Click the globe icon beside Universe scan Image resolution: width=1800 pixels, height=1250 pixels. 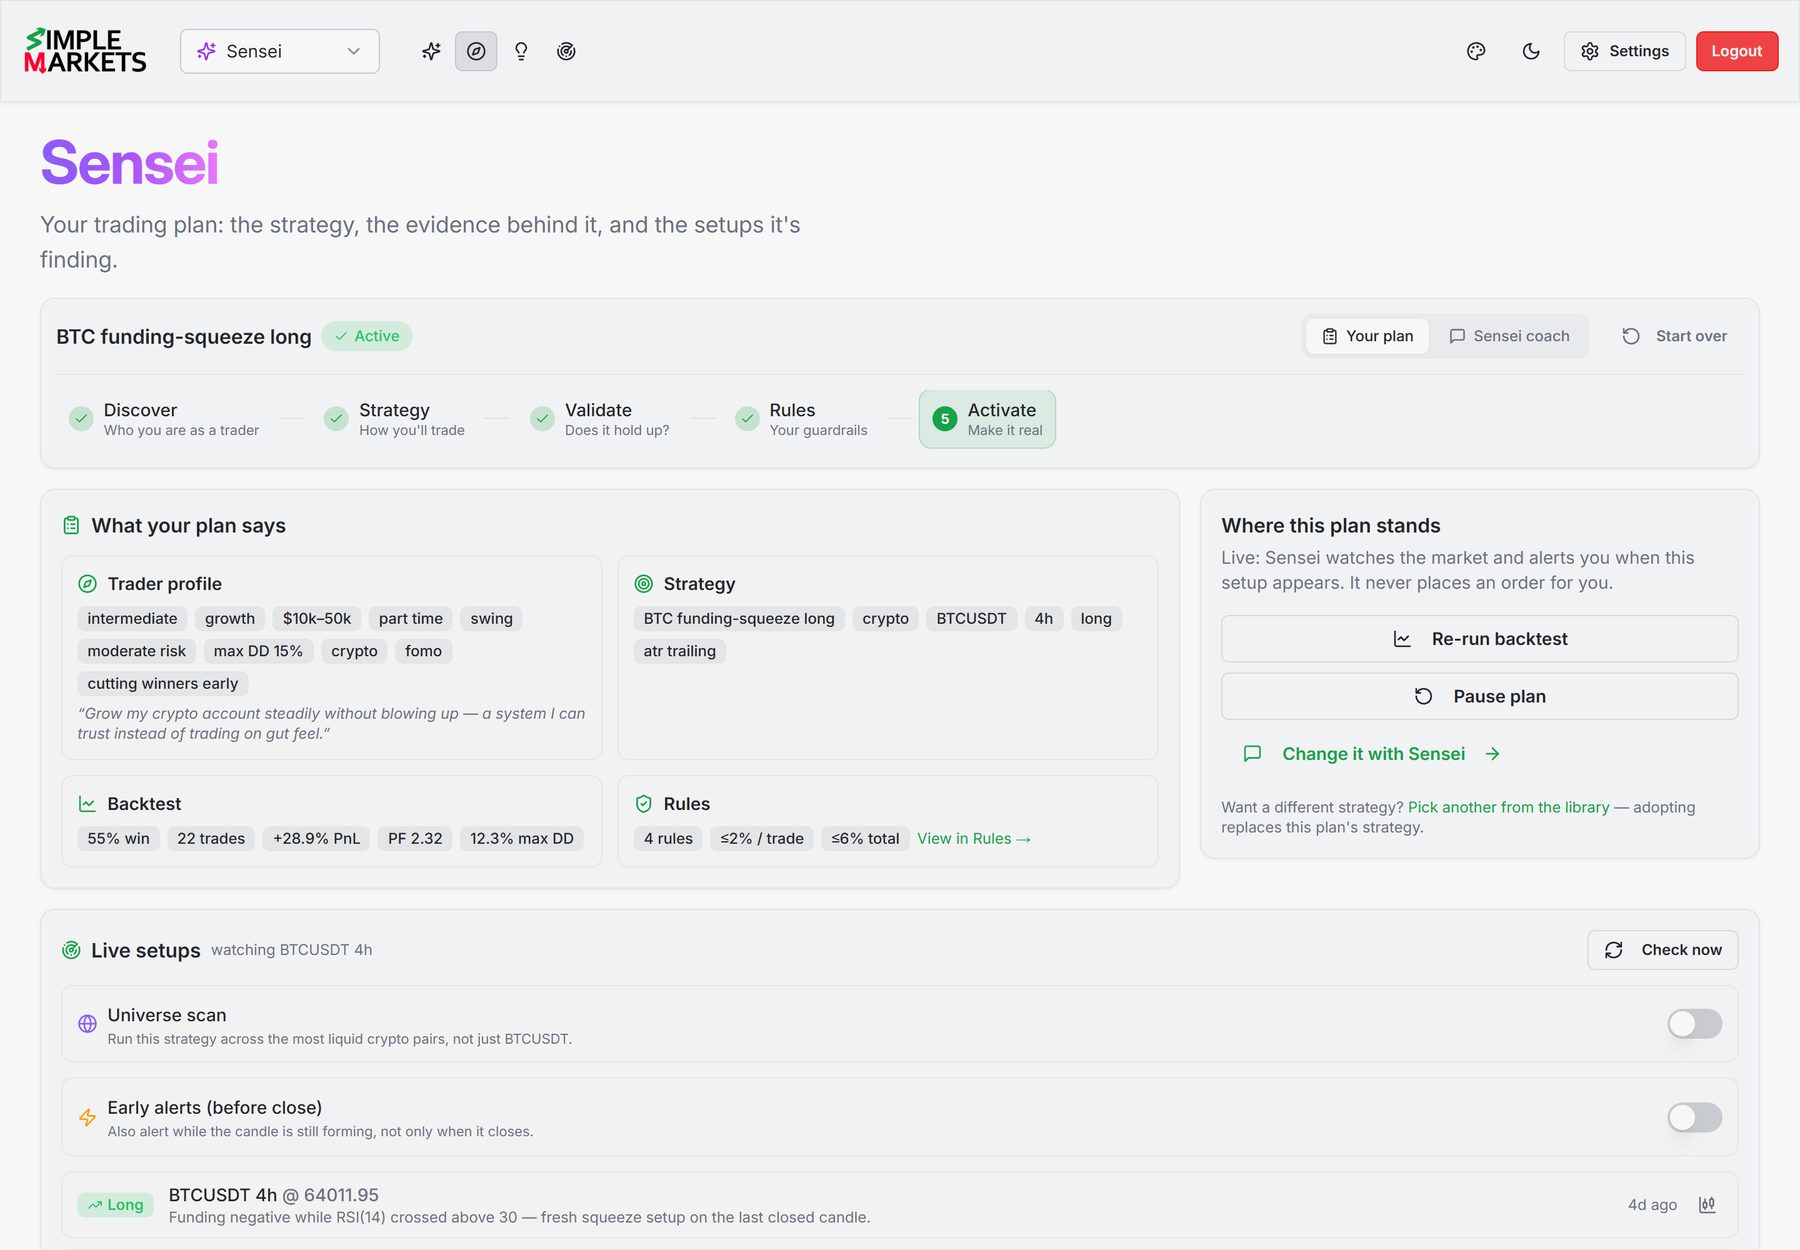tap(88, 1024)
